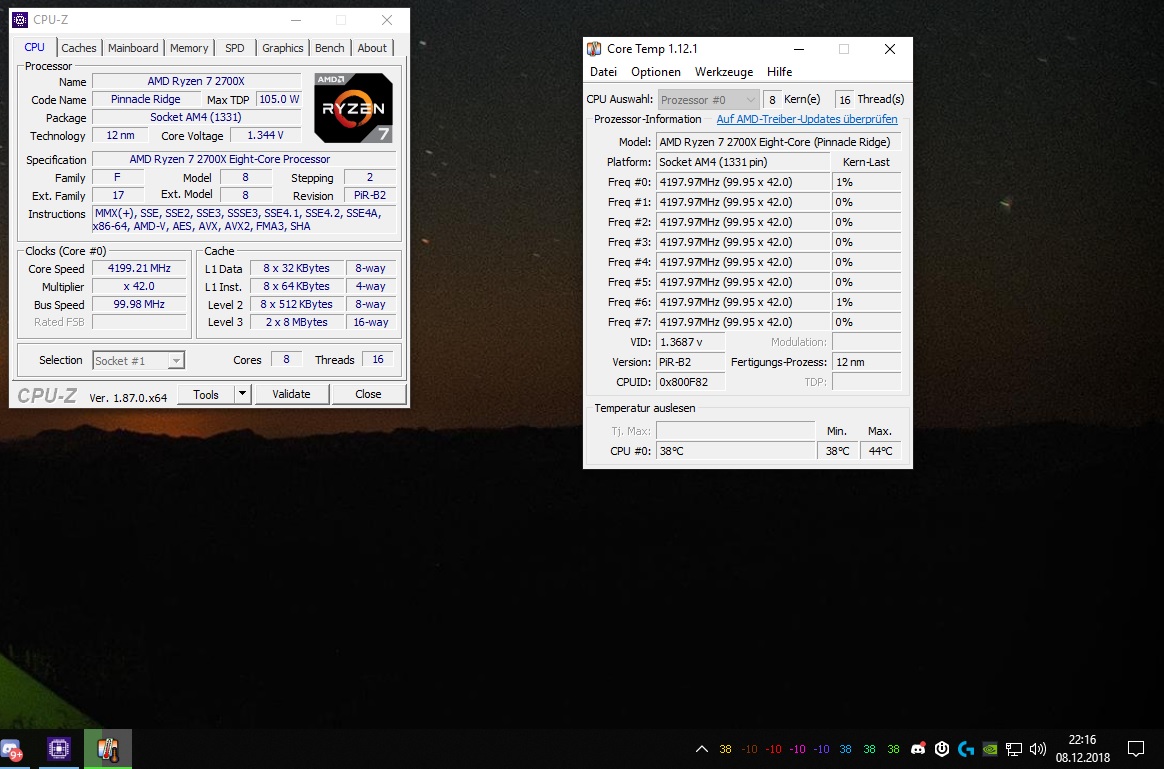
Task: Click the Freq #0 value in Core Temp
Action: (x=742, y=182)
